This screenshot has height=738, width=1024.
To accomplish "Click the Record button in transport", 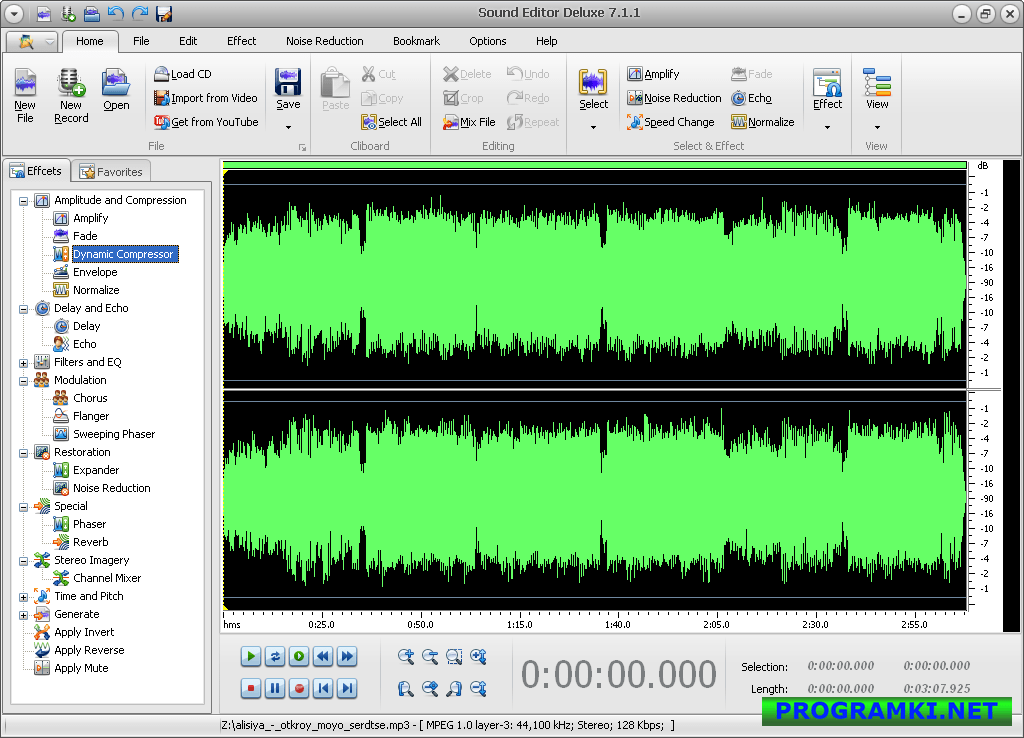I will coord(299,688).
